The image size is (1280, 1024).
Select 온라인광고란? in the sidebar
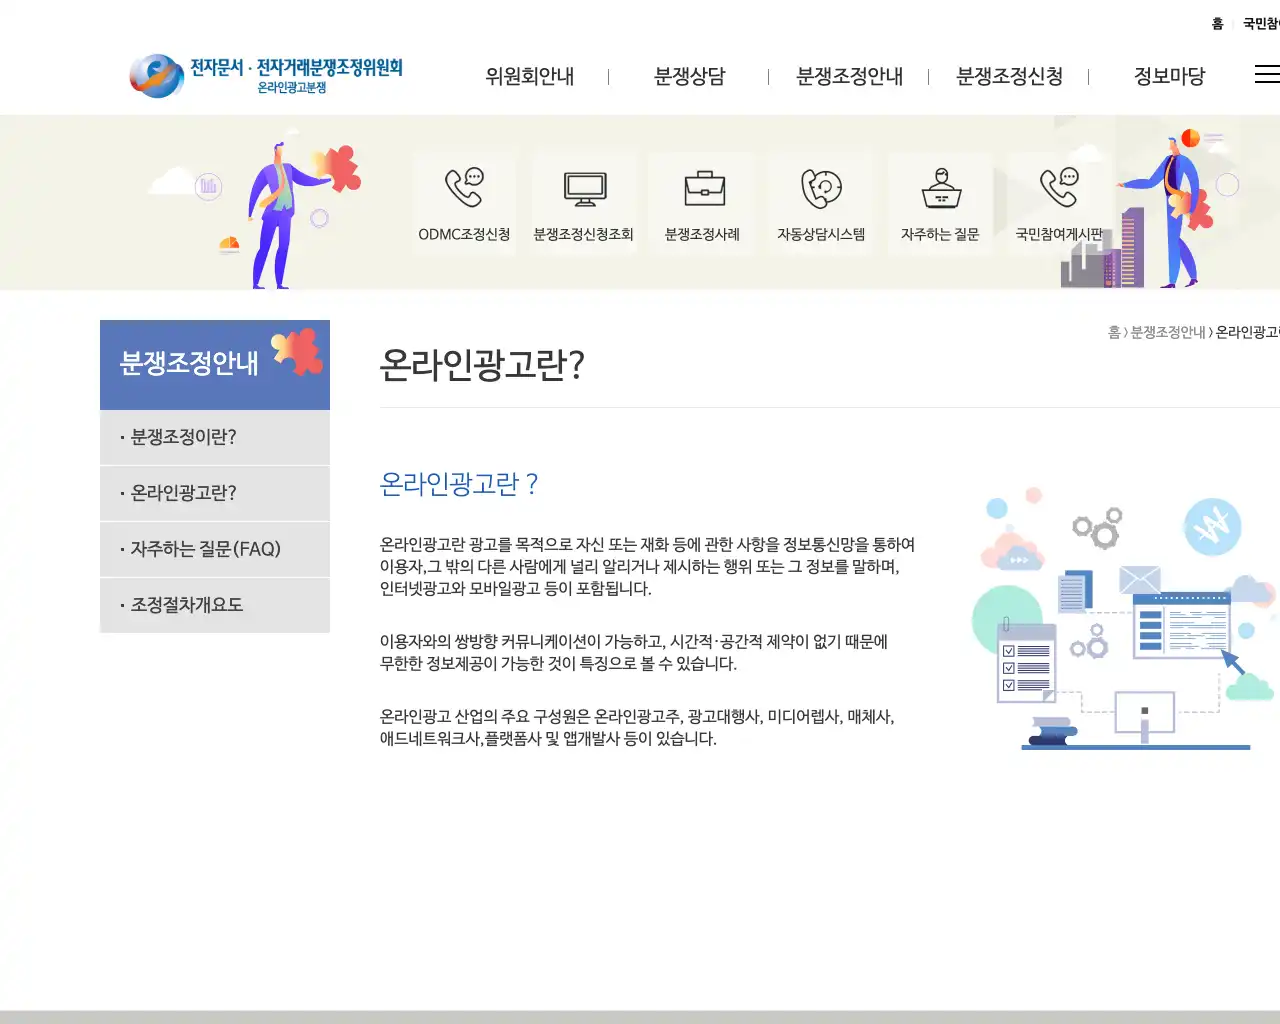pyautogui.click(x=180, y=493)
